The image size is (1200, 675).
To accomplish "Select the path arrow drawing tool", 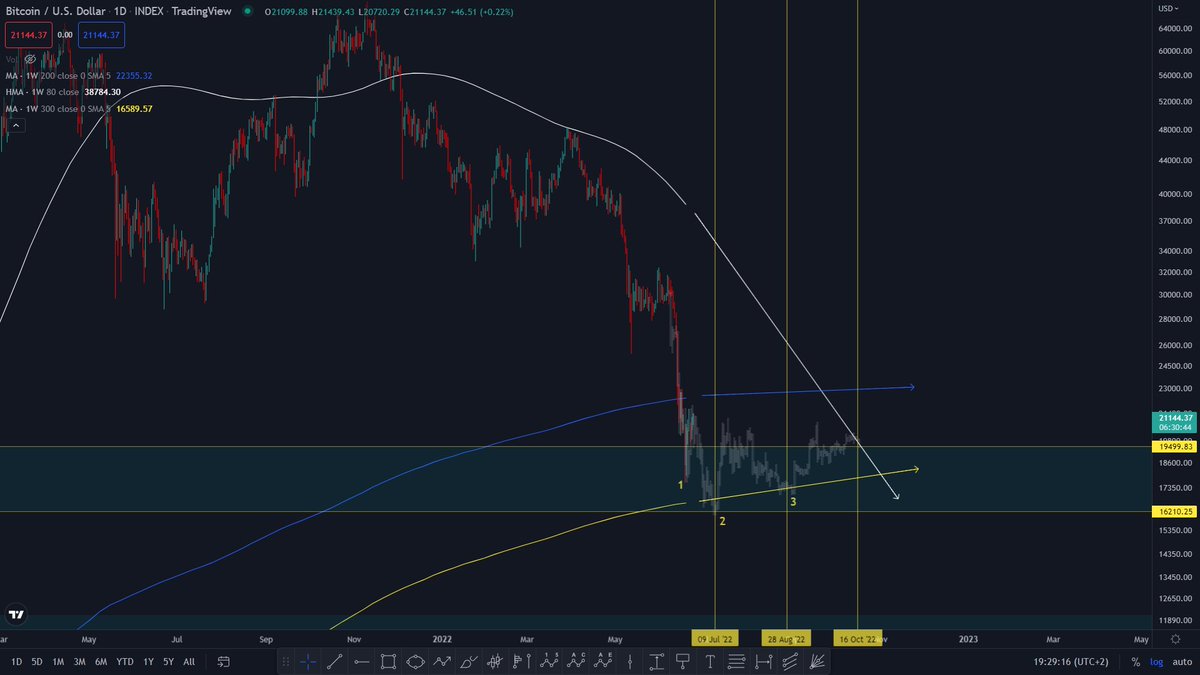I will [x=442, y=661].
